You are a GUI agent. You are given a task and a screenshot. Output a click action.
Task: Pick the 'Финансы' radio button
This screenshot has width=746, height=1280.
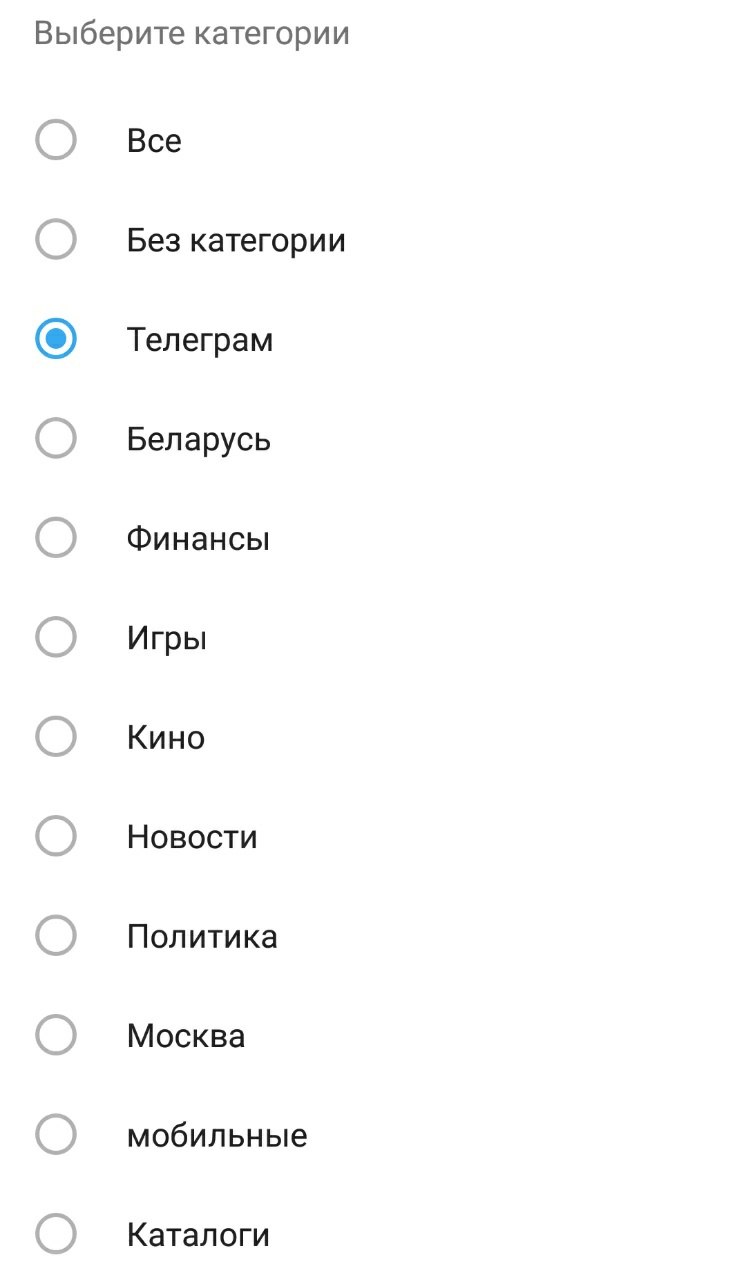pyautogui.click(x=56, y=539)
